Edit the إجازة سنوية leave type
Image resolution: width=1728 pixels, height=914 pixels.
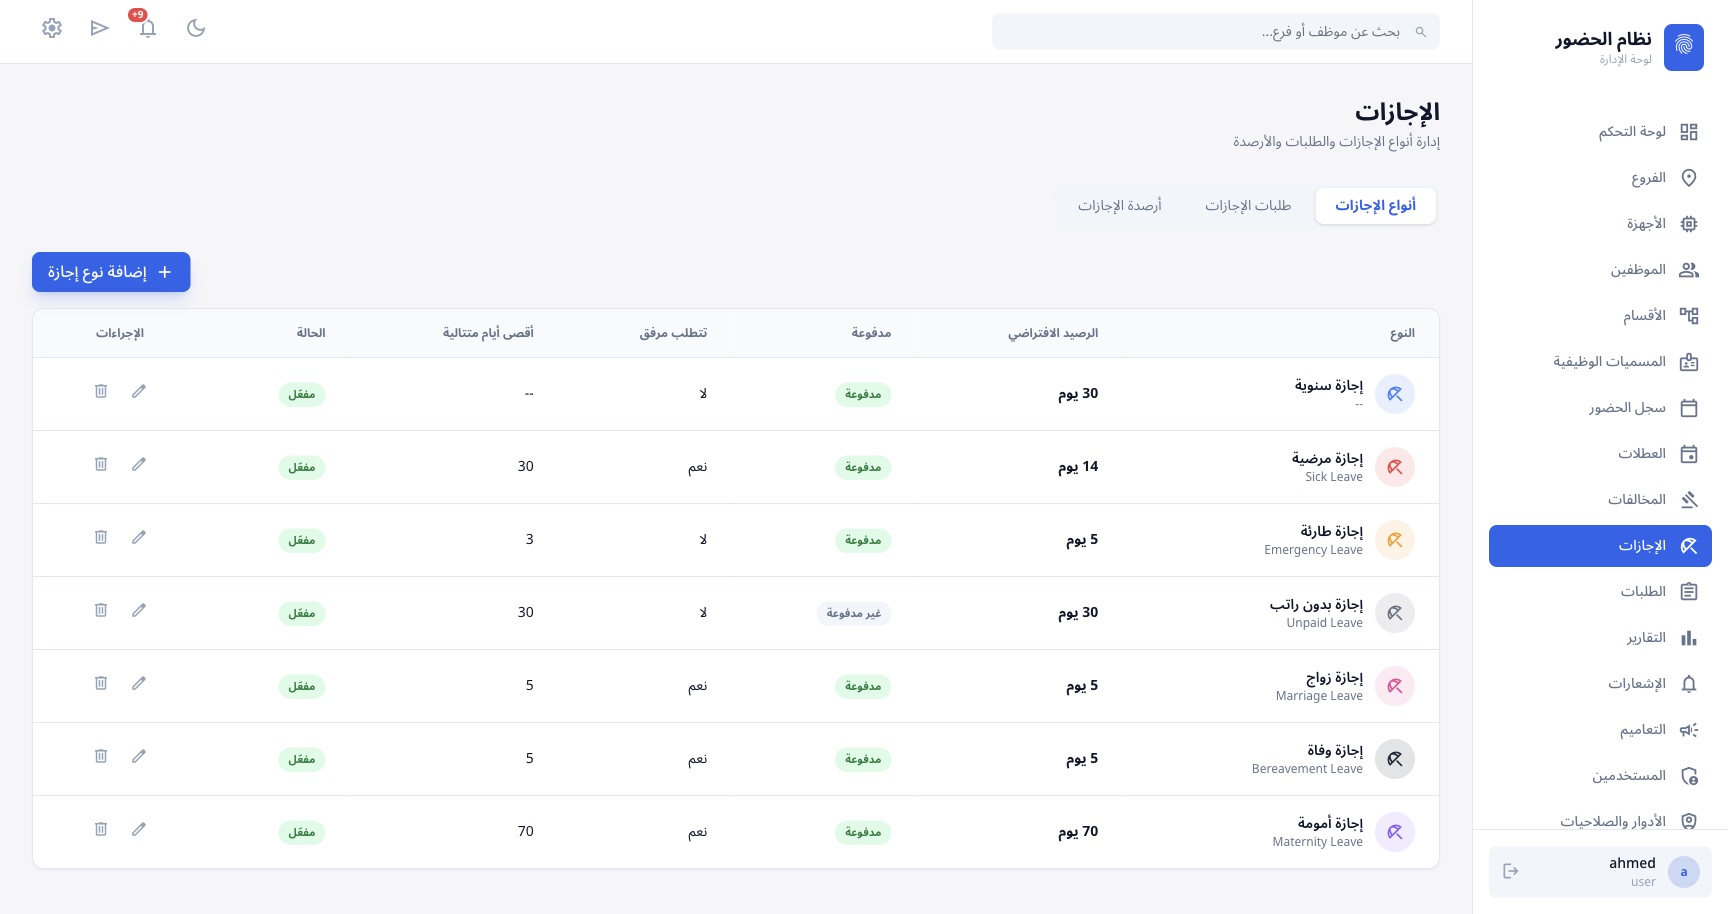click(139, 391)
